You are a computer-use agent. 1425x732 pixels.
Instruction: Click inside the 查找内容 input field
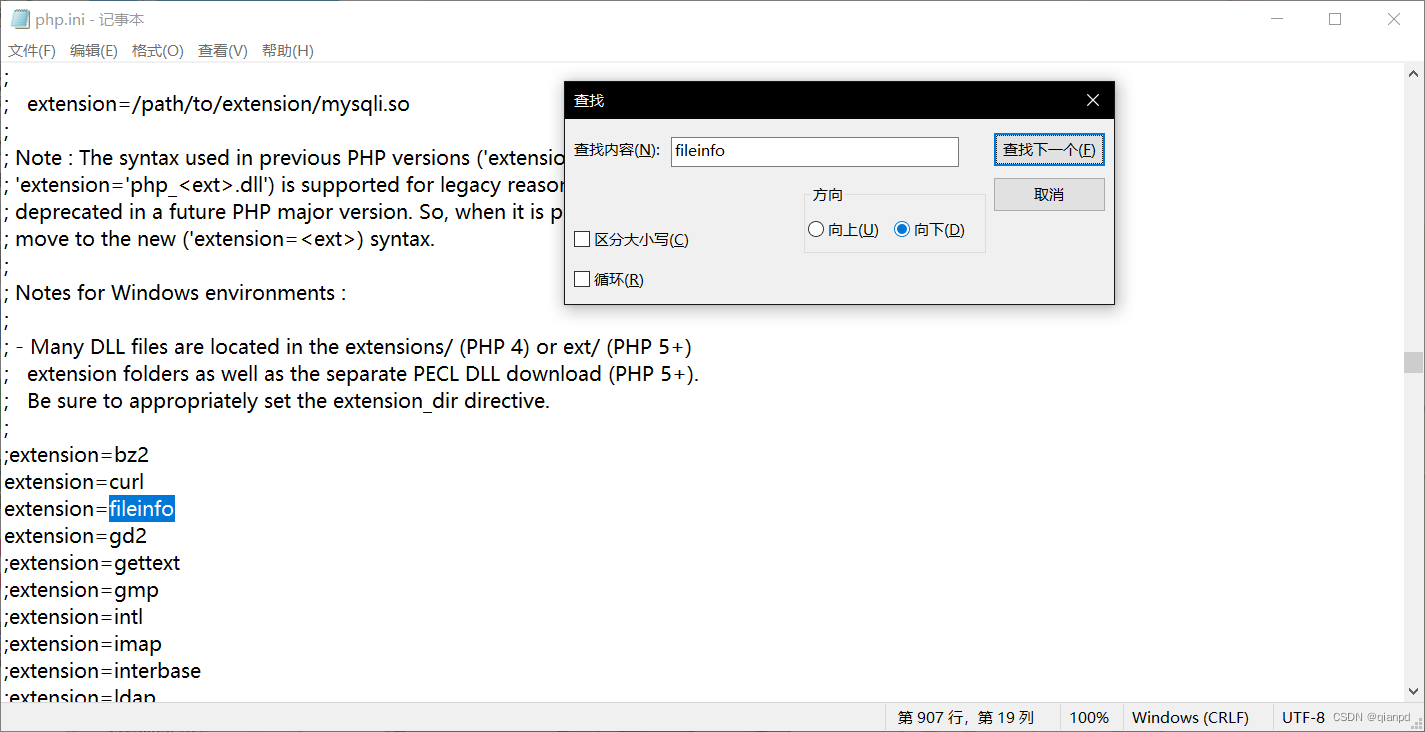point(813,151)
